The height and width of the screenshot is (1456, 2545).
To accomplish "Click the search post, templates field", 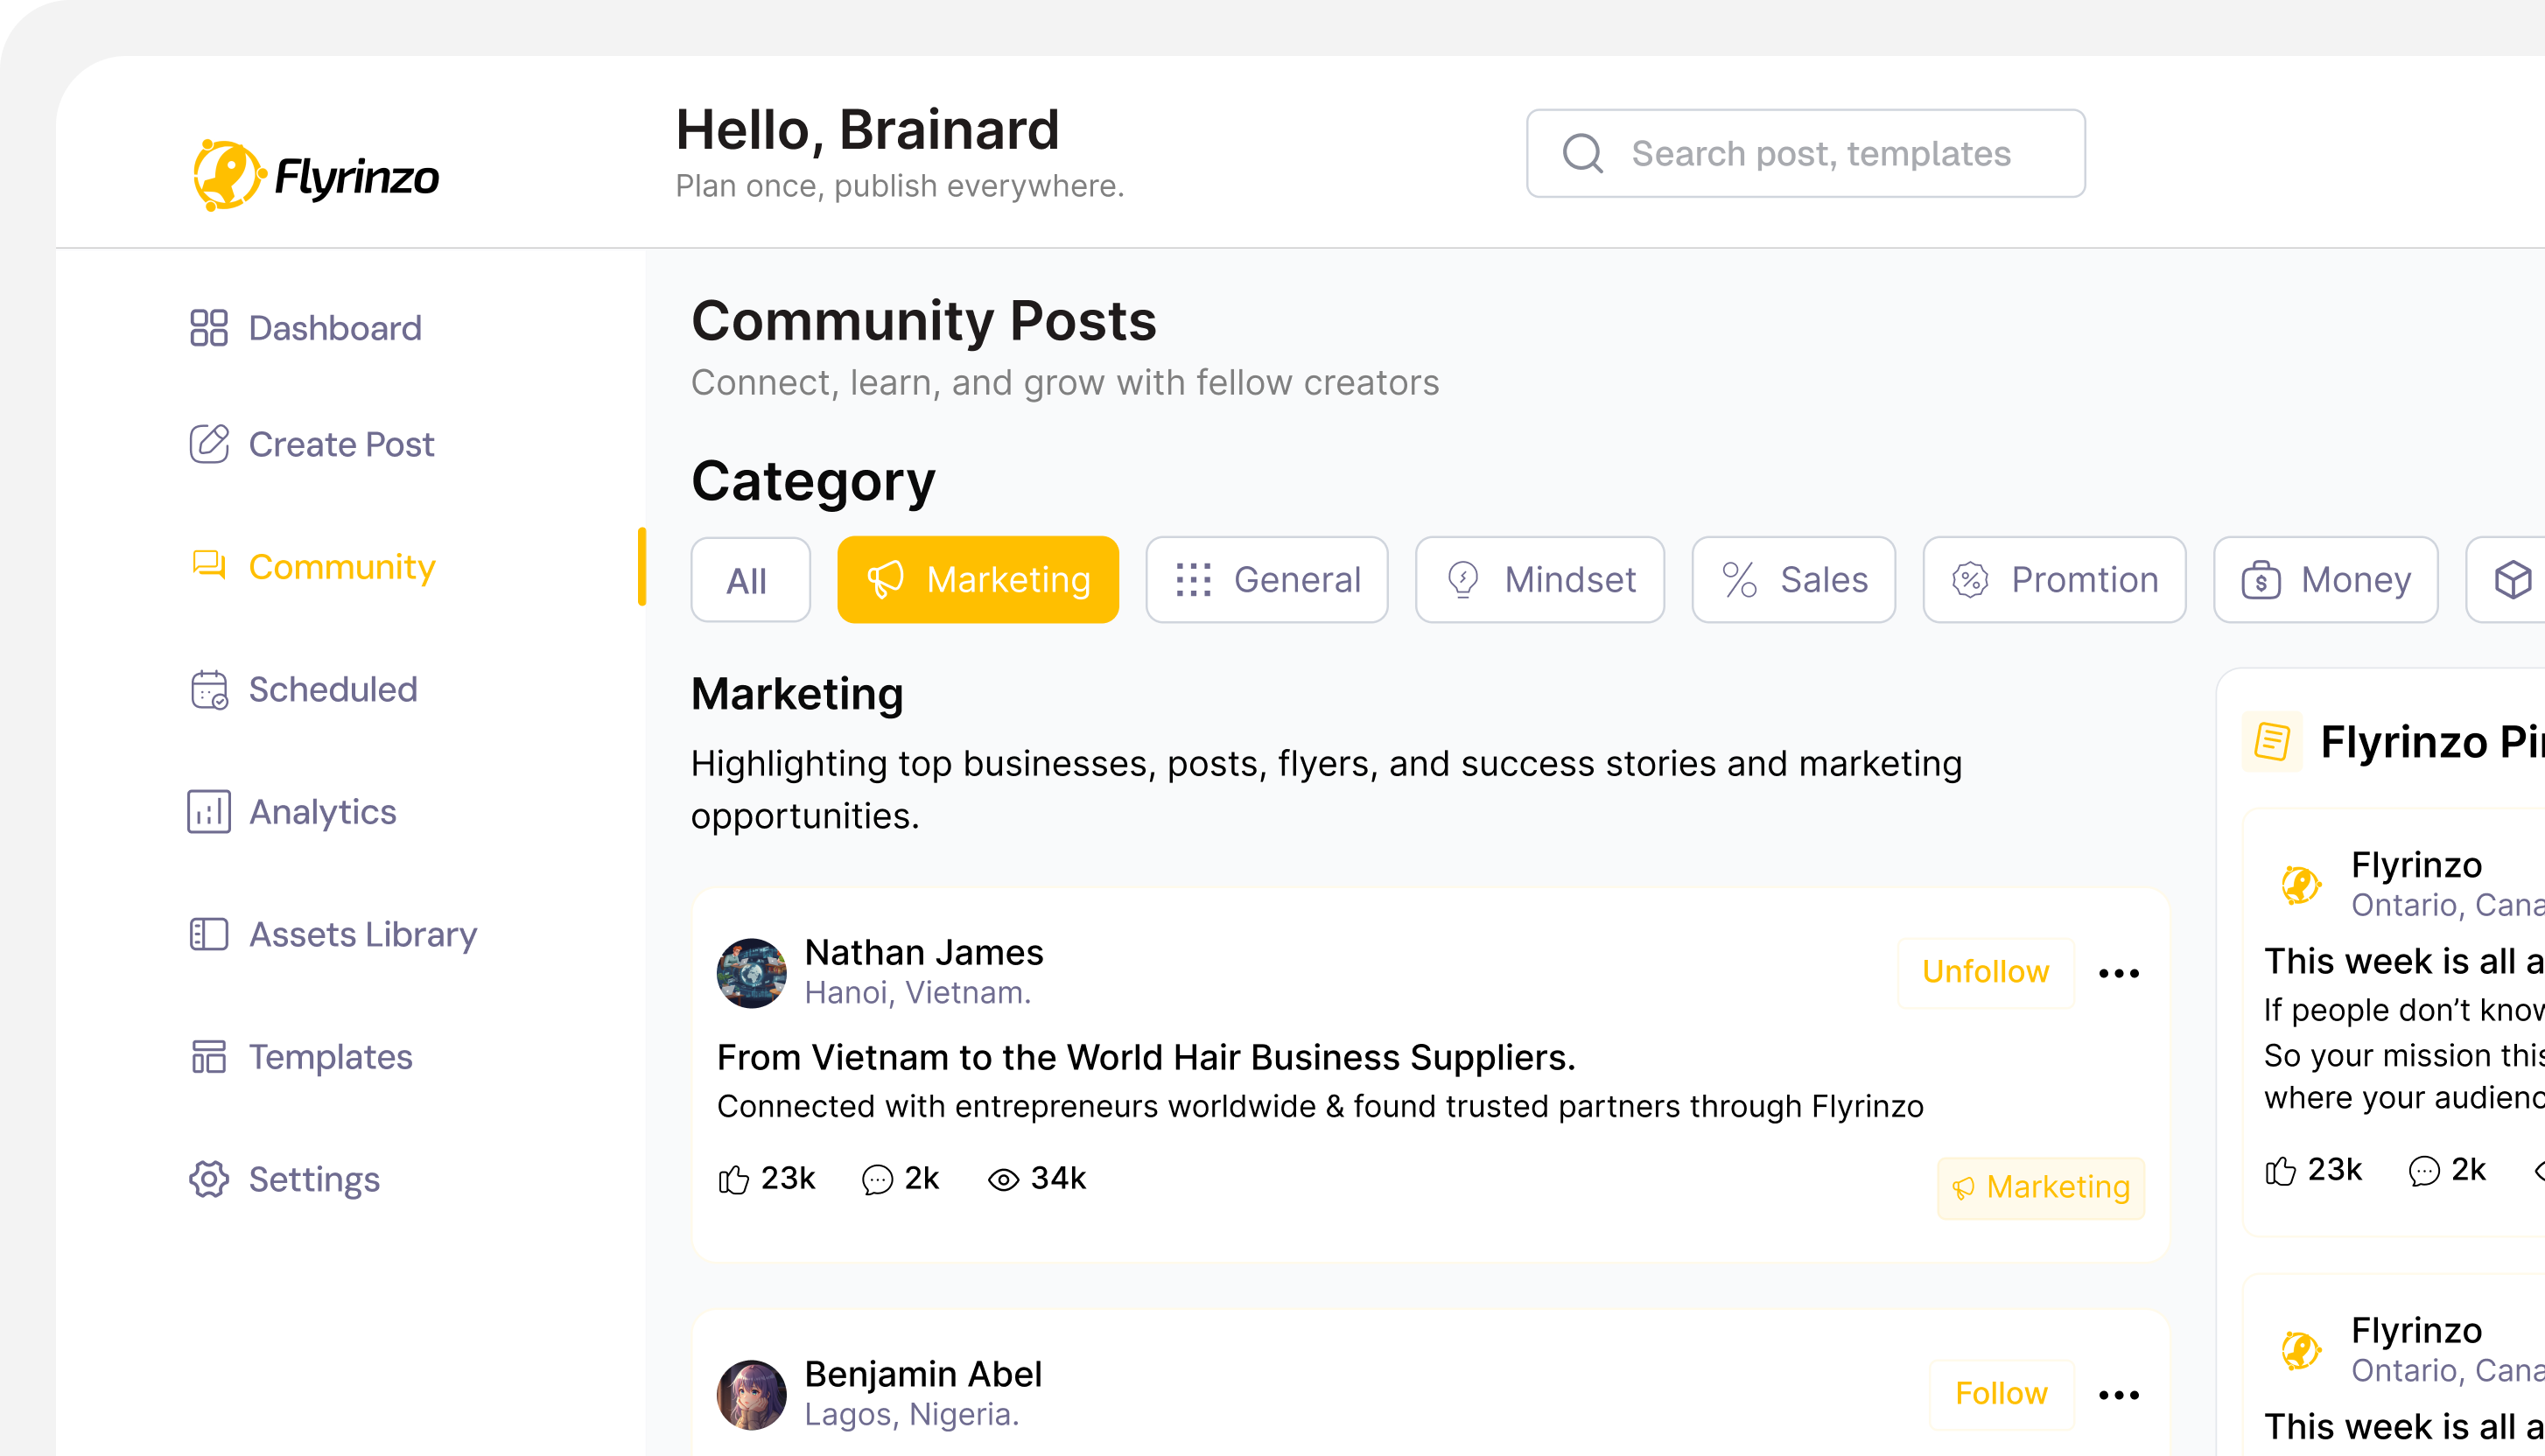I will tap(1806, 153).
